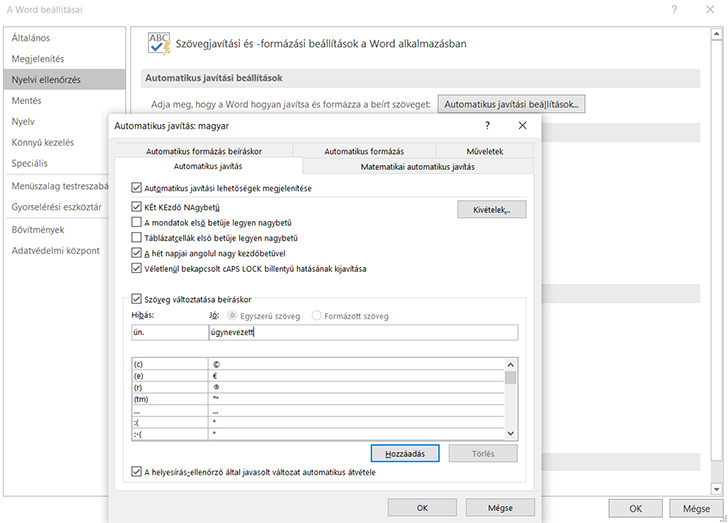
Task: Open the Műveletek tab
Action: [x=485, y=151]
